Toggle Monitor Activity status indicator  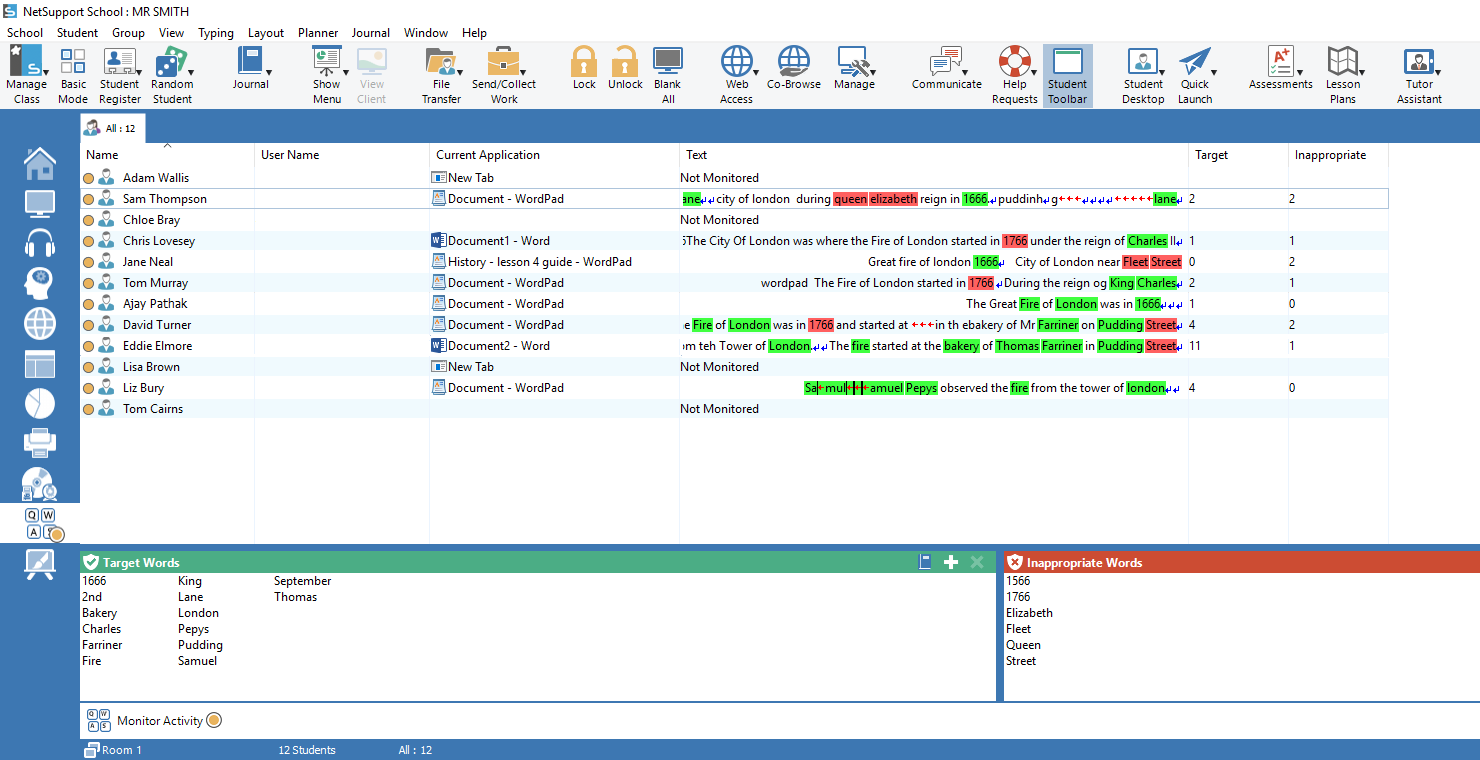tap(213, 721)
